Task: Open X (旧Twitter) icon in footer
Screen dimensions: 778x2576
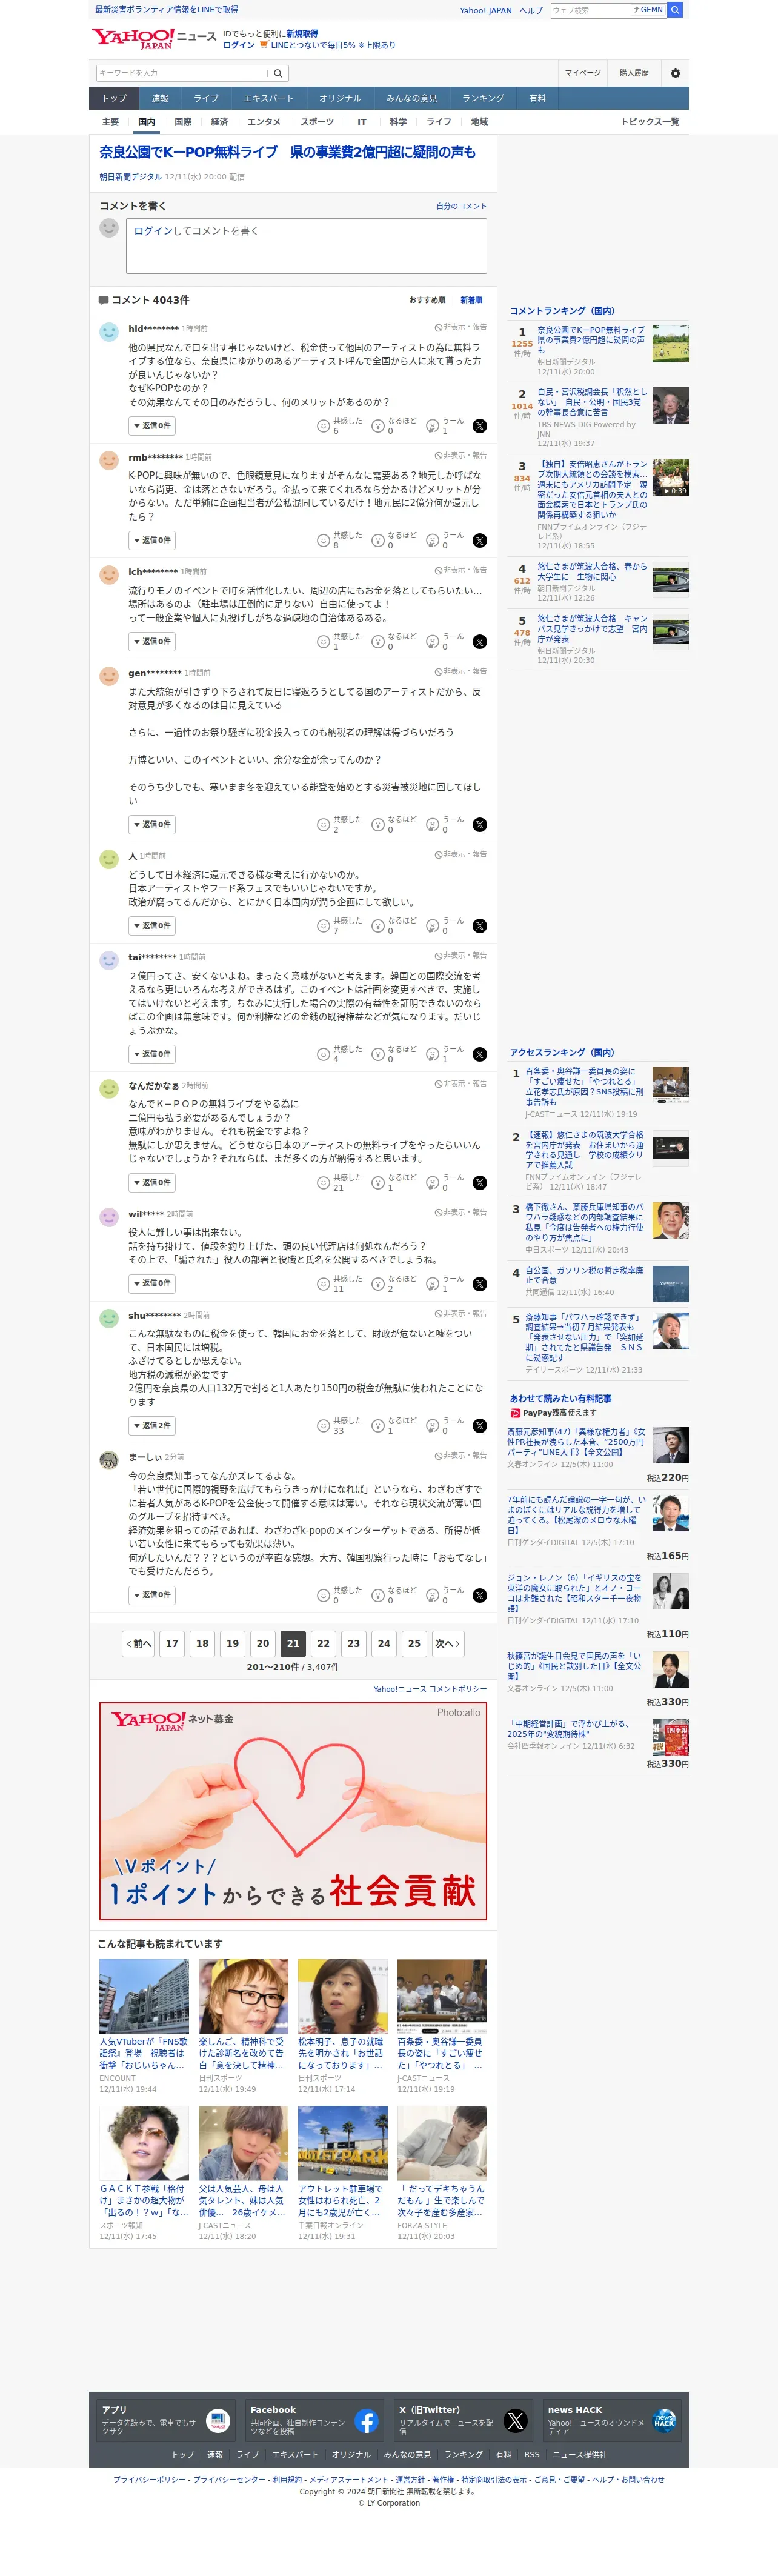Action: (515, 2420)
